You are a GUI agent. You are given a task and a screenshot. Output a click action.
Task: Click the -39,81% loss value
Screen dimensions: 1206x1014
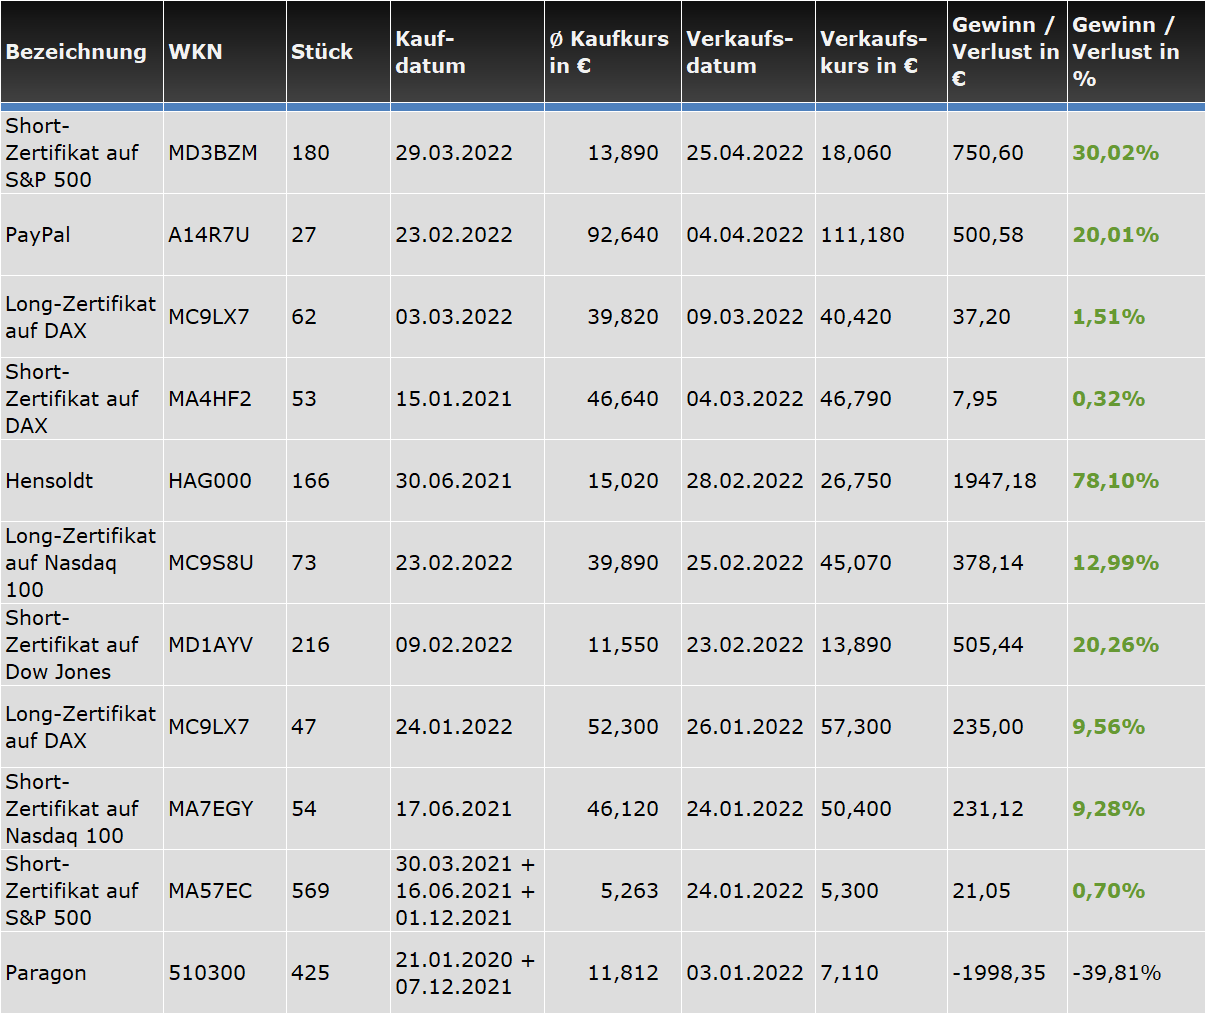pyautogui.click(x=1116, y=973)
